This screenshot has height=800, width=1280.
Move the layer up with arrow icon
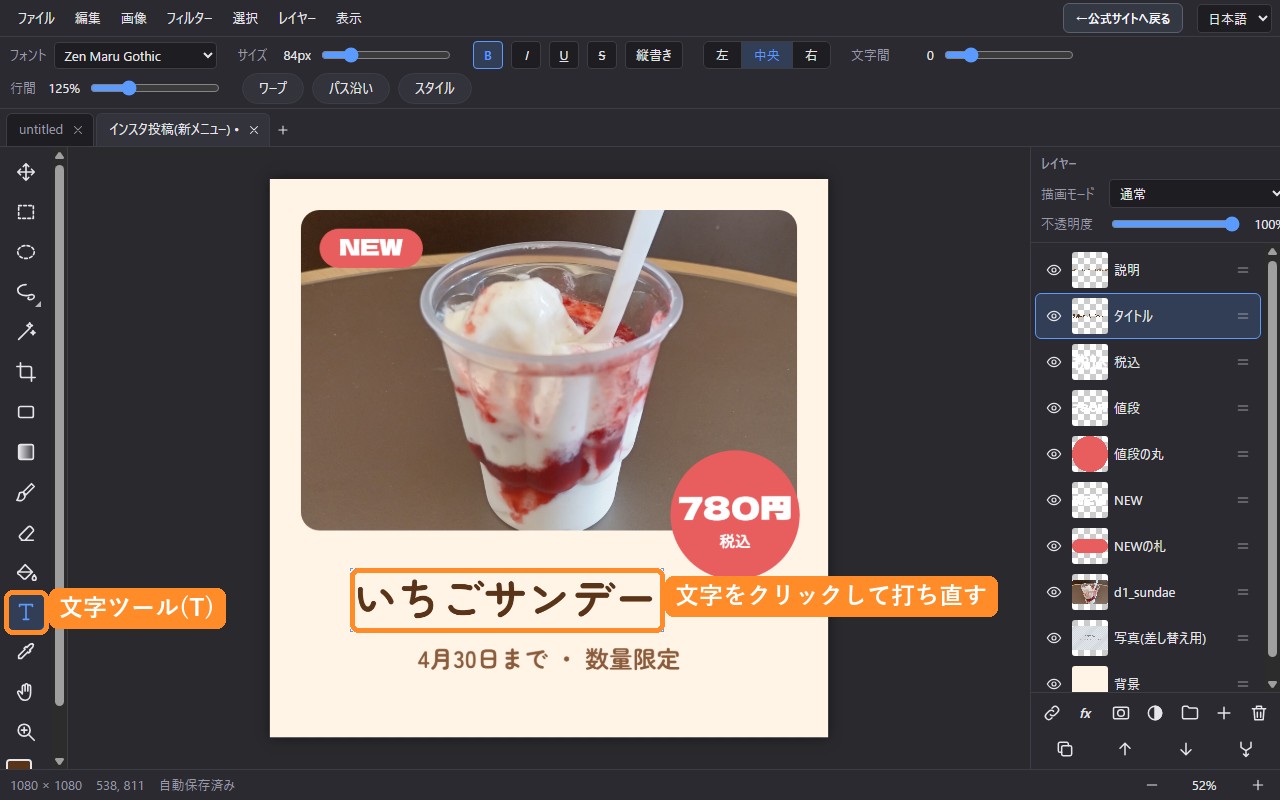click(x=1125, y=749)
